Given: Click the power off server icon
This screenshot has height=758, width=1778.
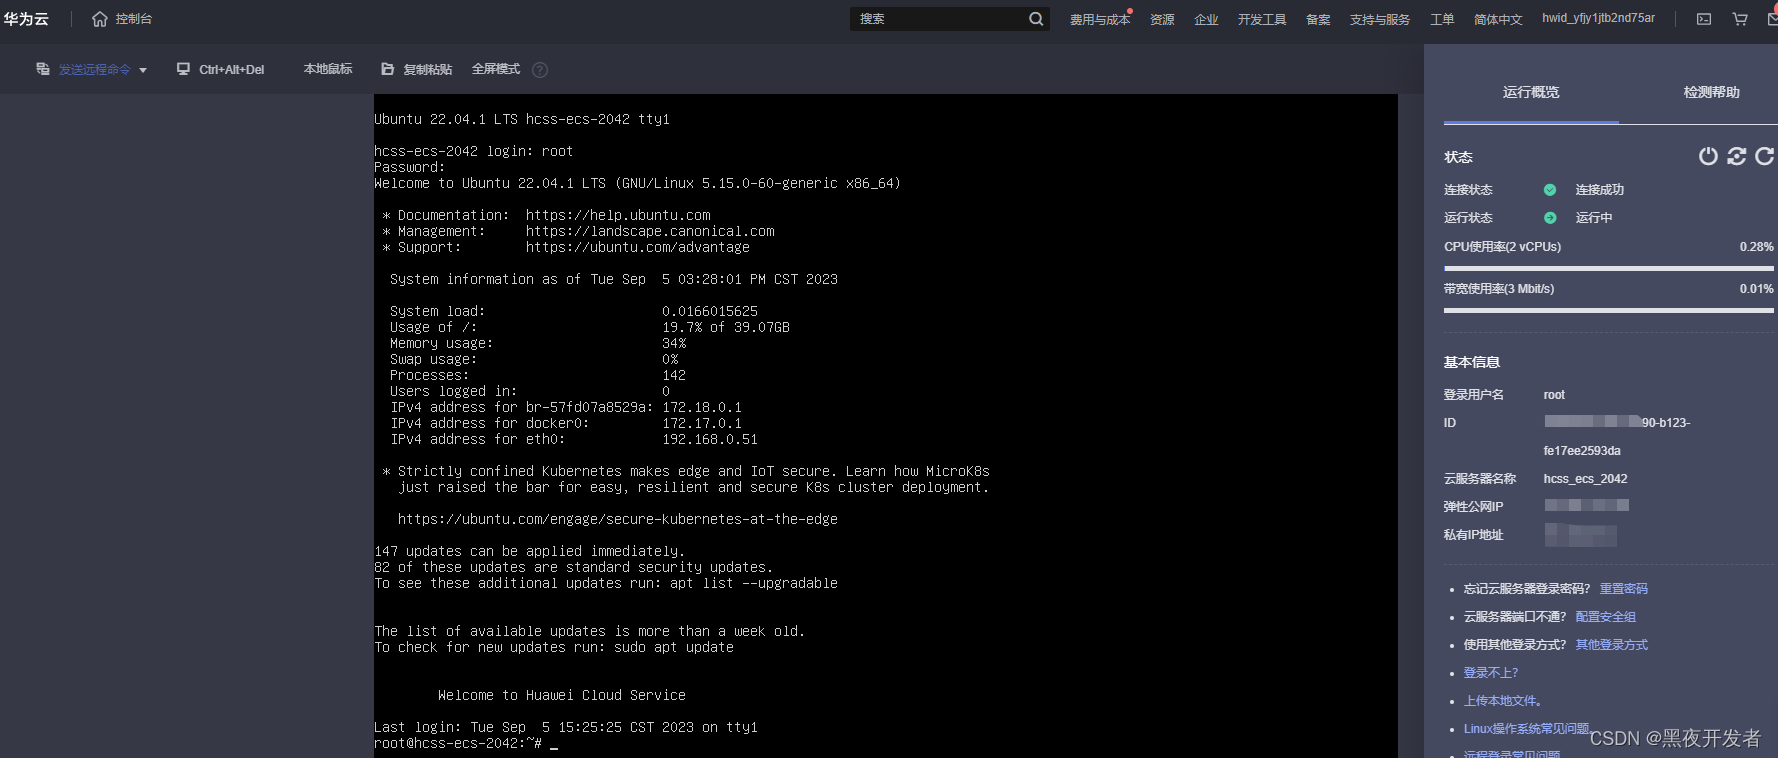Looking at the screenshot, I should [x=1708, y=156].
